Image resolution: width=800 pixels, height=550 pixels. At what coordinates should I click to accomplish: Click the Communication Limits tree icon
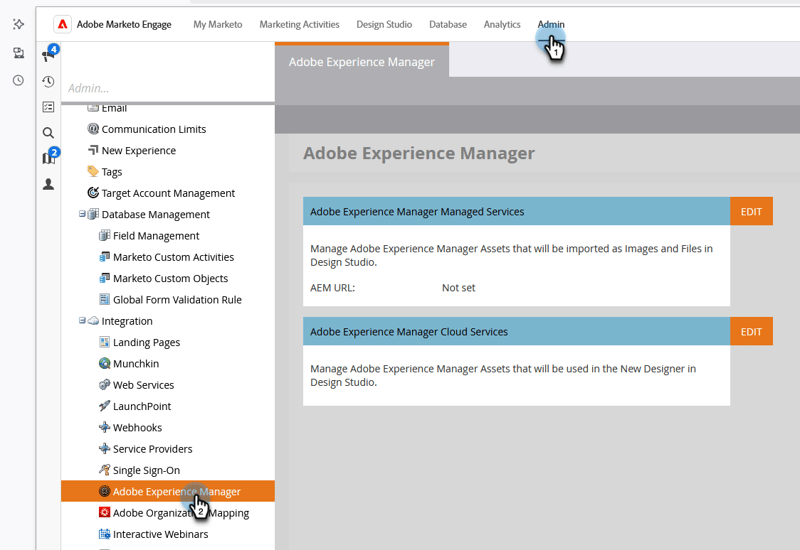[93, 129]
